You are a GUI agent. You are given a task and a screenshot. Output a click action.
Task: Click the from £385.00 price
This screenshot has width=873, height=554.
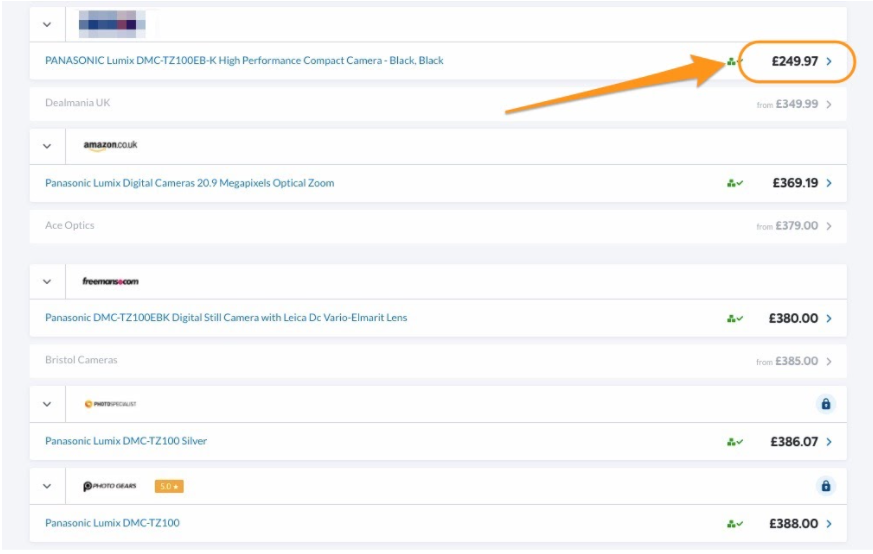tap(787, 361)
